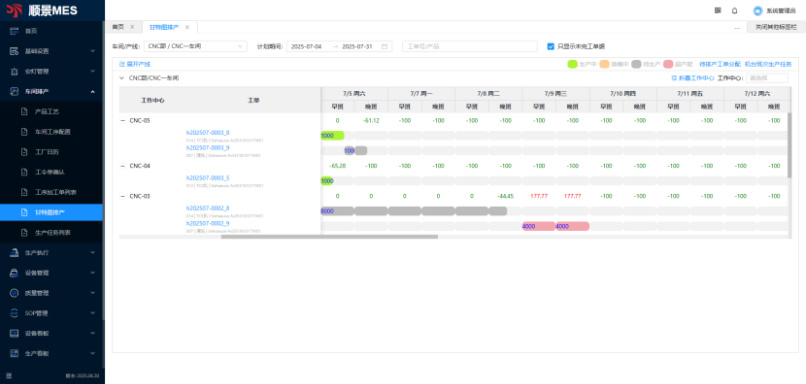Viewport: 806px width, 384px height.
Task: Click the 待排产工单分配 link
Action: [x=720, y=64]
